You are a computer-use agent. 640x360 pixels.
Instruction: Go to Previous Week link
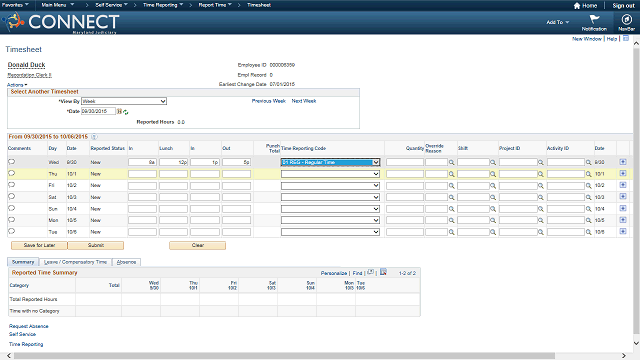click(269, 101)
